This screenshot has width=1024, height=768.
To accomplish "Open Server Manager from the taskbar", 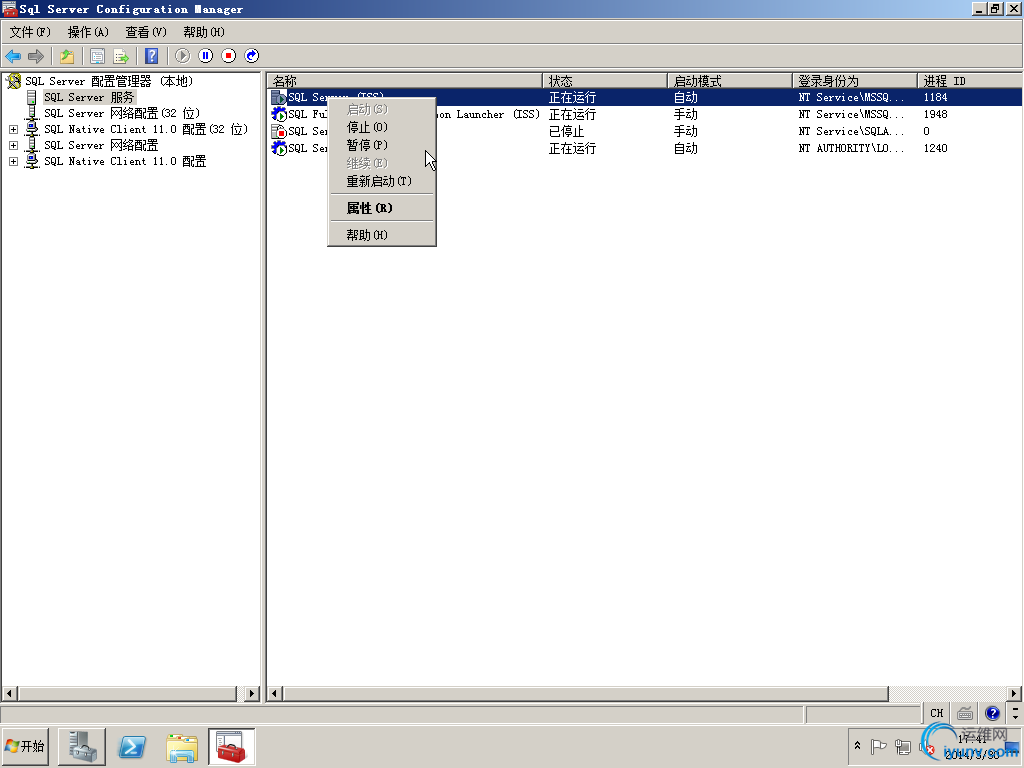I will point(82,747).
